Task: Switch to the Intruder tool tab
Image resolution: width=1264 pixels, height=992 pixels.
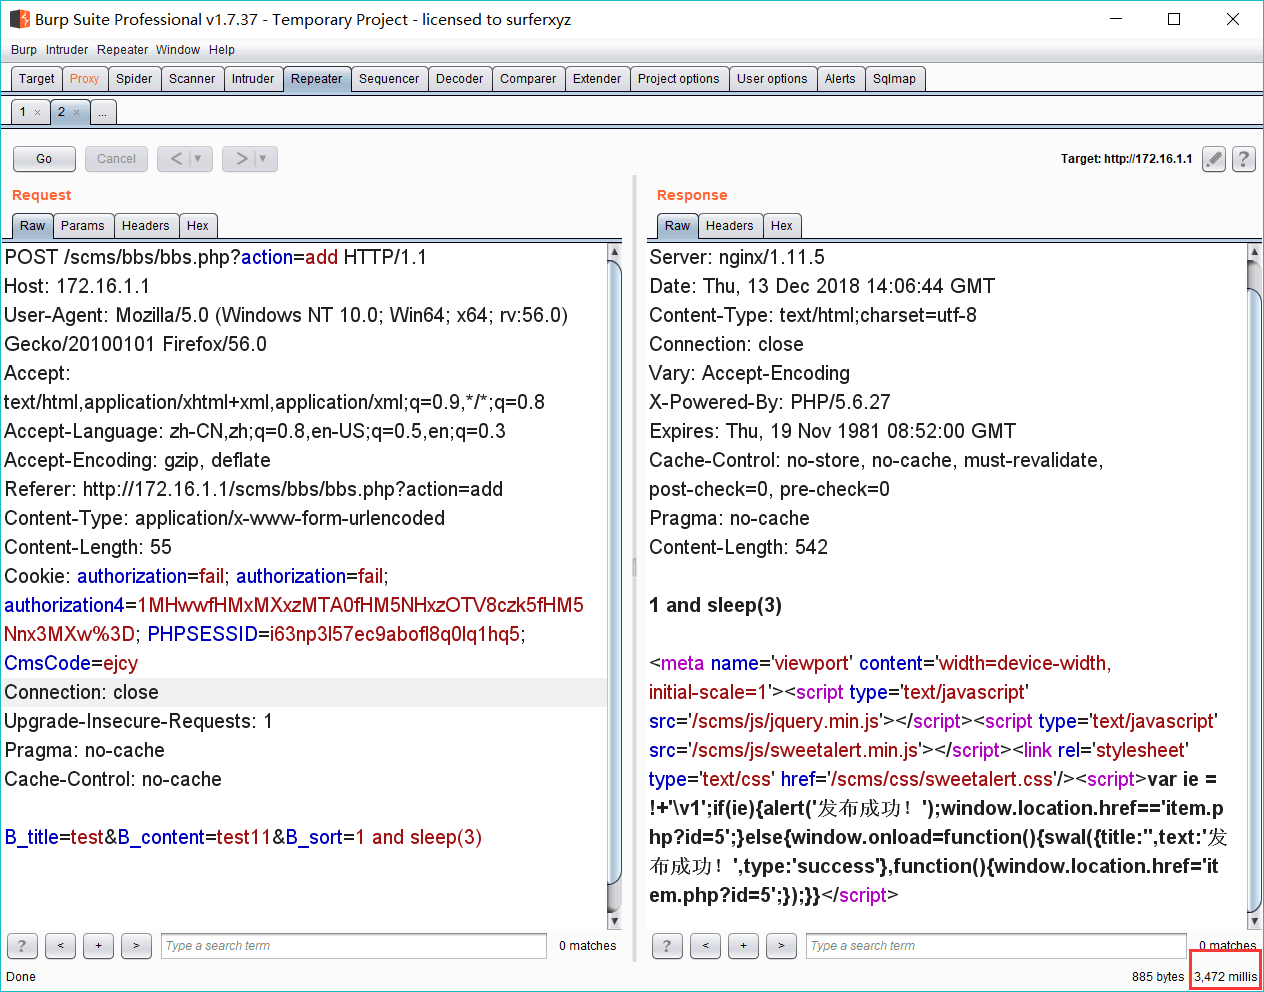Action: click(x=253, y=79)
